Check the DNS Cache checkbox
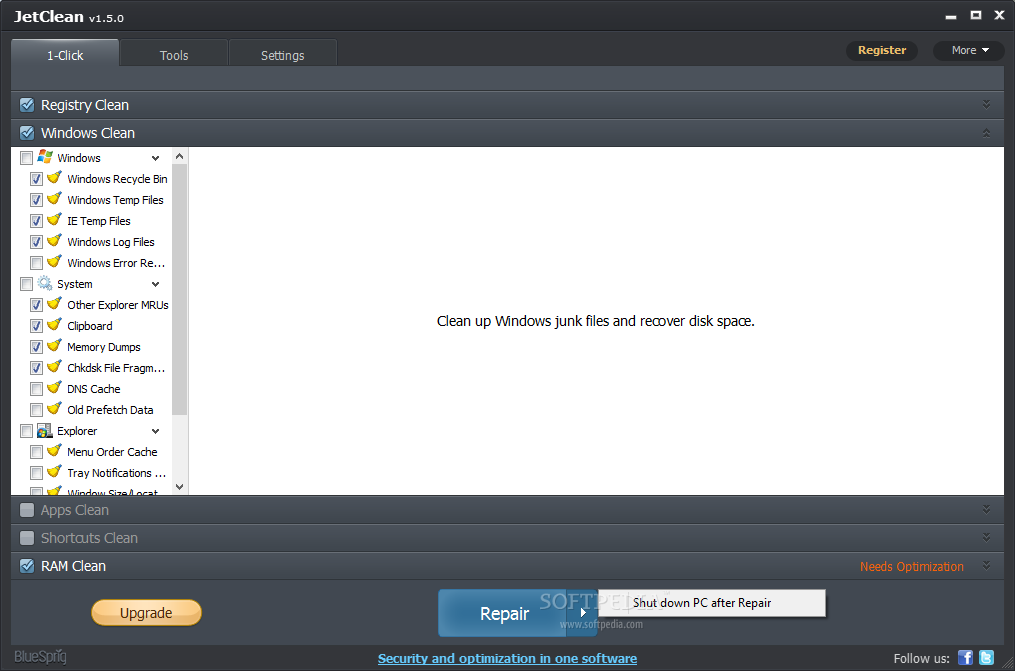 coord(37,389)
